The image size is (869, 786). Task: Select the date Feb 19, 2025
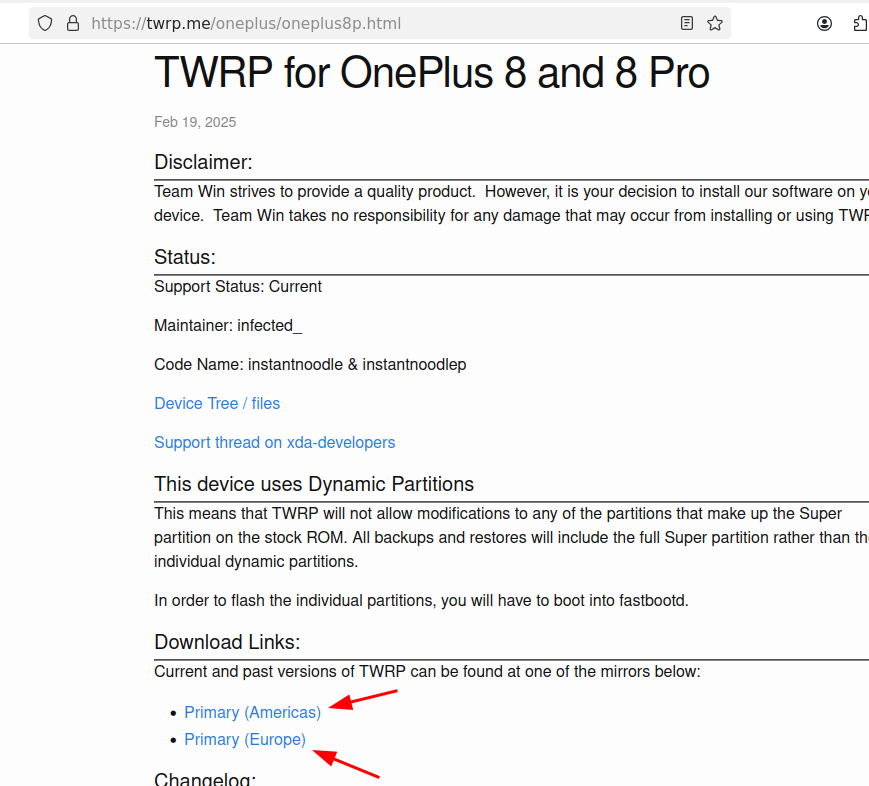coord(195,122)
